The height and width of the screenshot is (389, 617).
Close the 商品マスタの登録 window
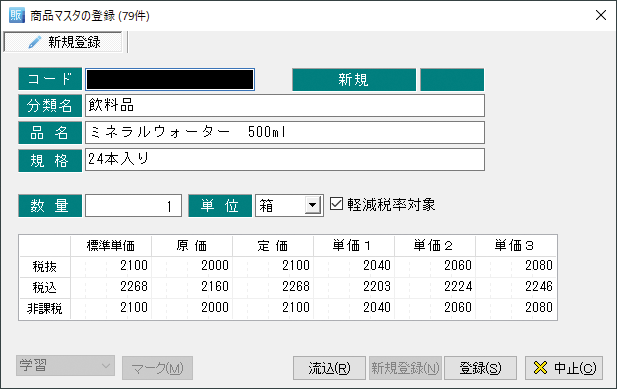[601, 15]
